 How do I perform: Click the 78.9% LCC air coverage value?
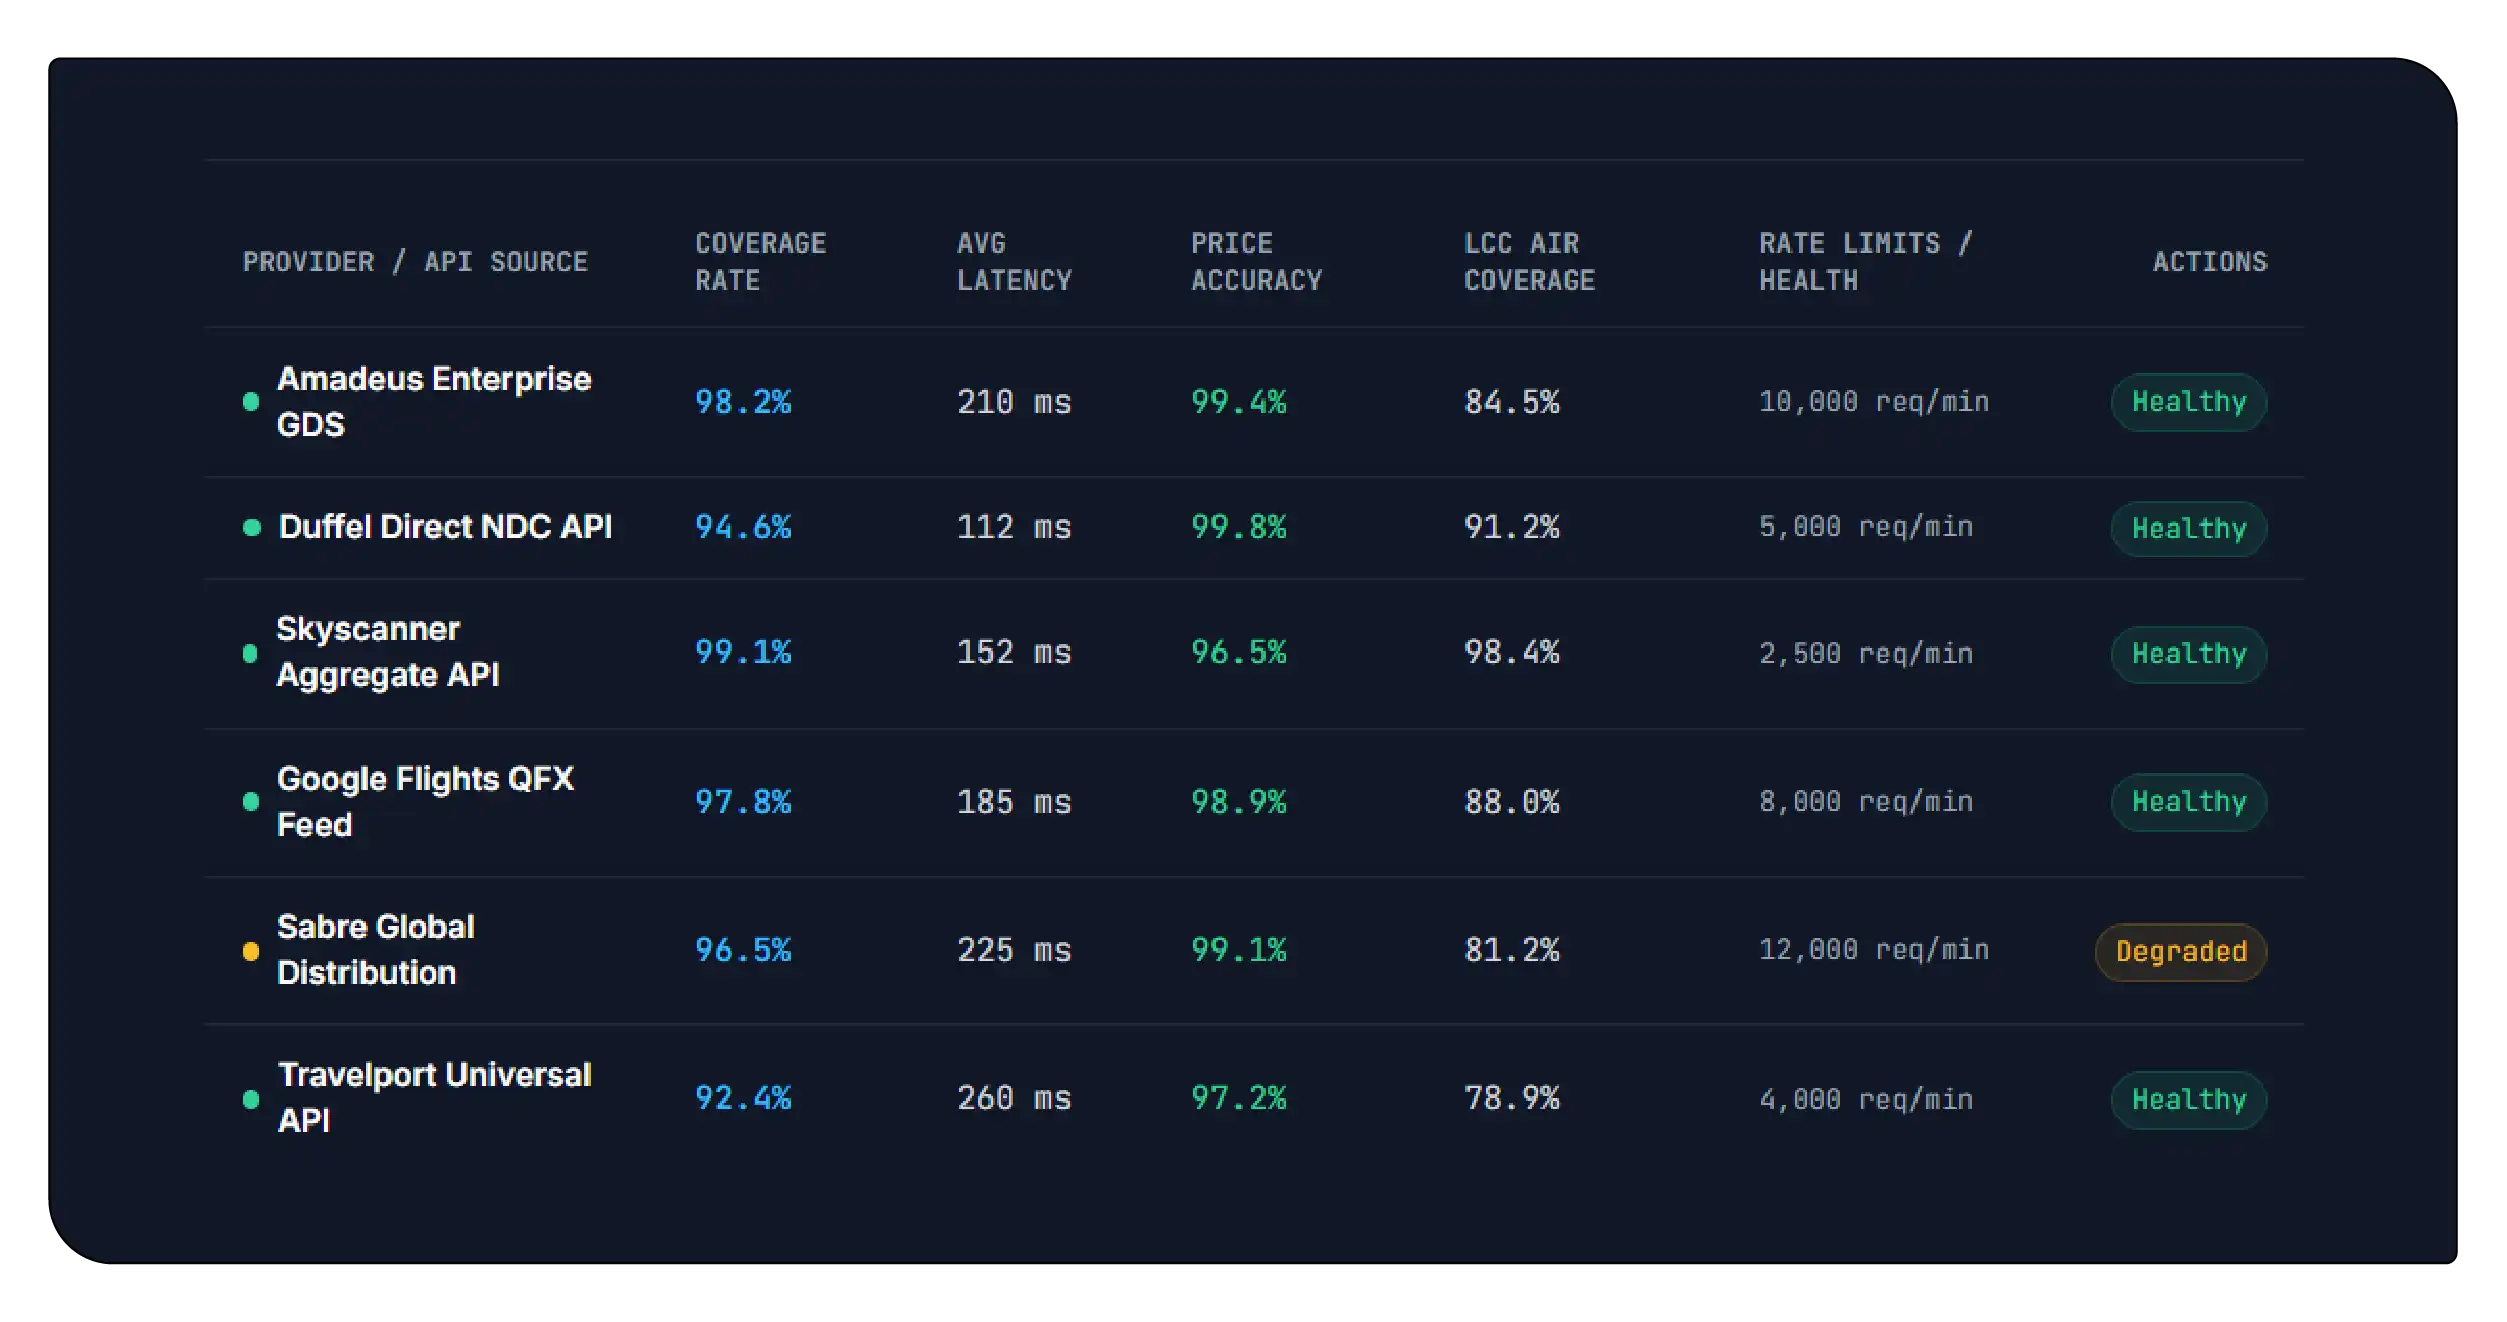(x=1512, y=1098)
